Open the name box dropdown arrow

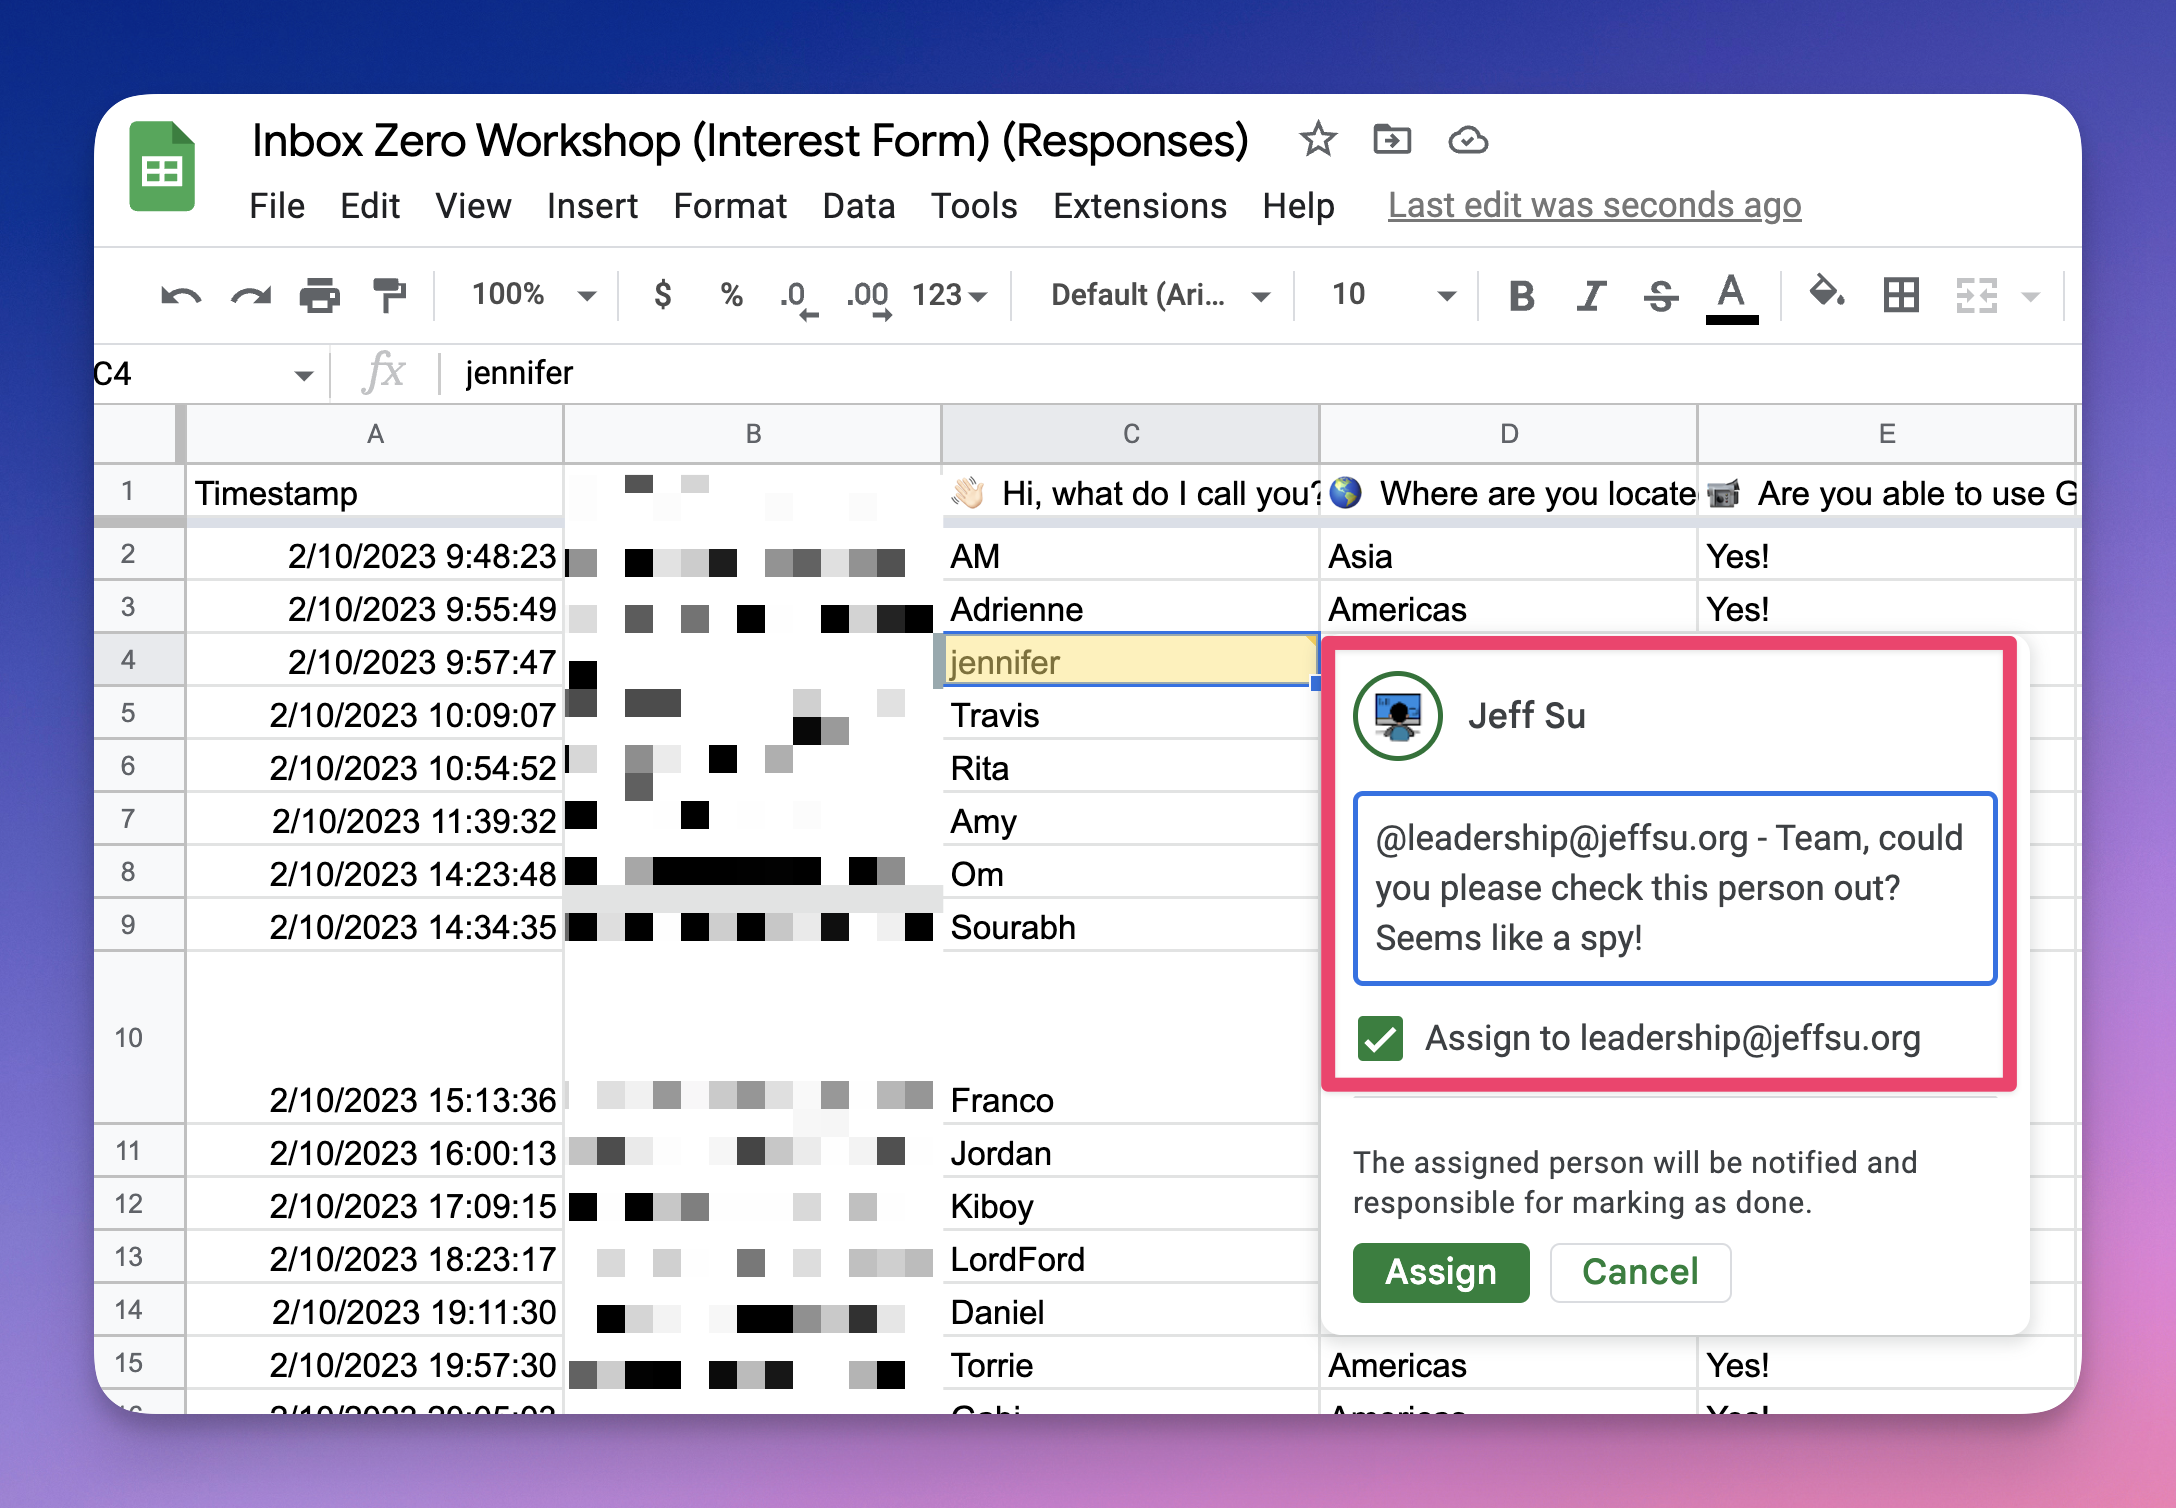click(x=303, y=375)
